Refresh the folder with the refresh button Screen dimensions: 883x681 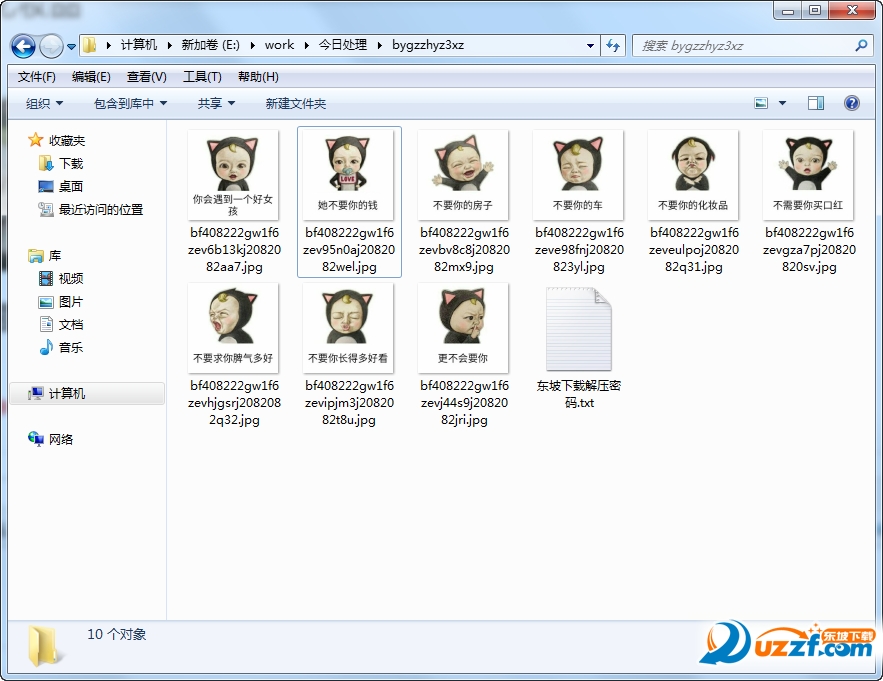pos(613,46)
